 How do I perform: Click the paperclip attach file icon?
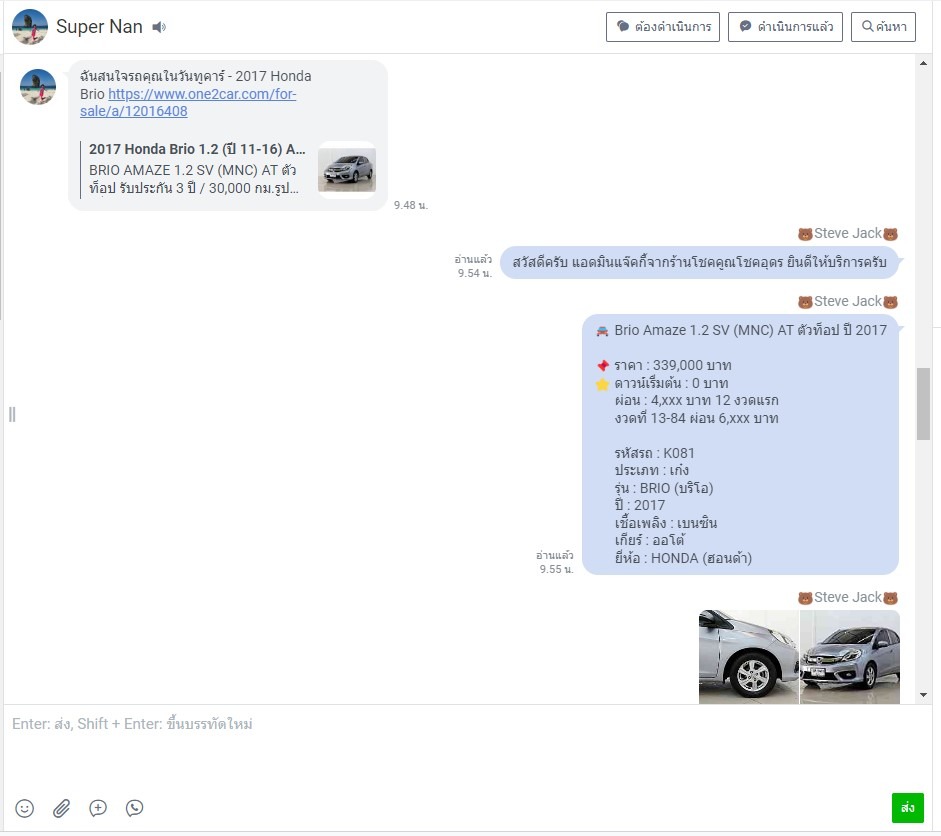click(61, 808)
